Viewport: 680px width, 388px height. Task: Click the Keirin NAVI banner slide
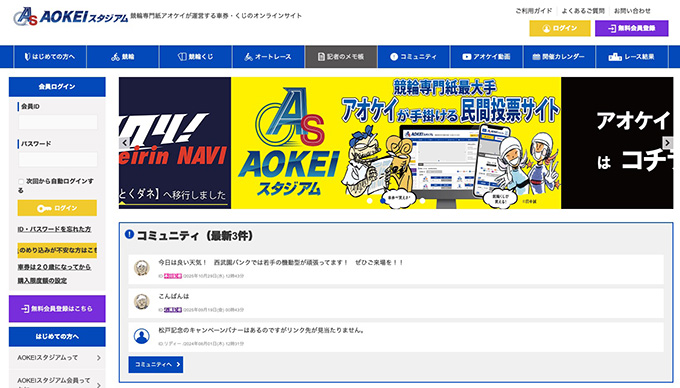(175, 143)
